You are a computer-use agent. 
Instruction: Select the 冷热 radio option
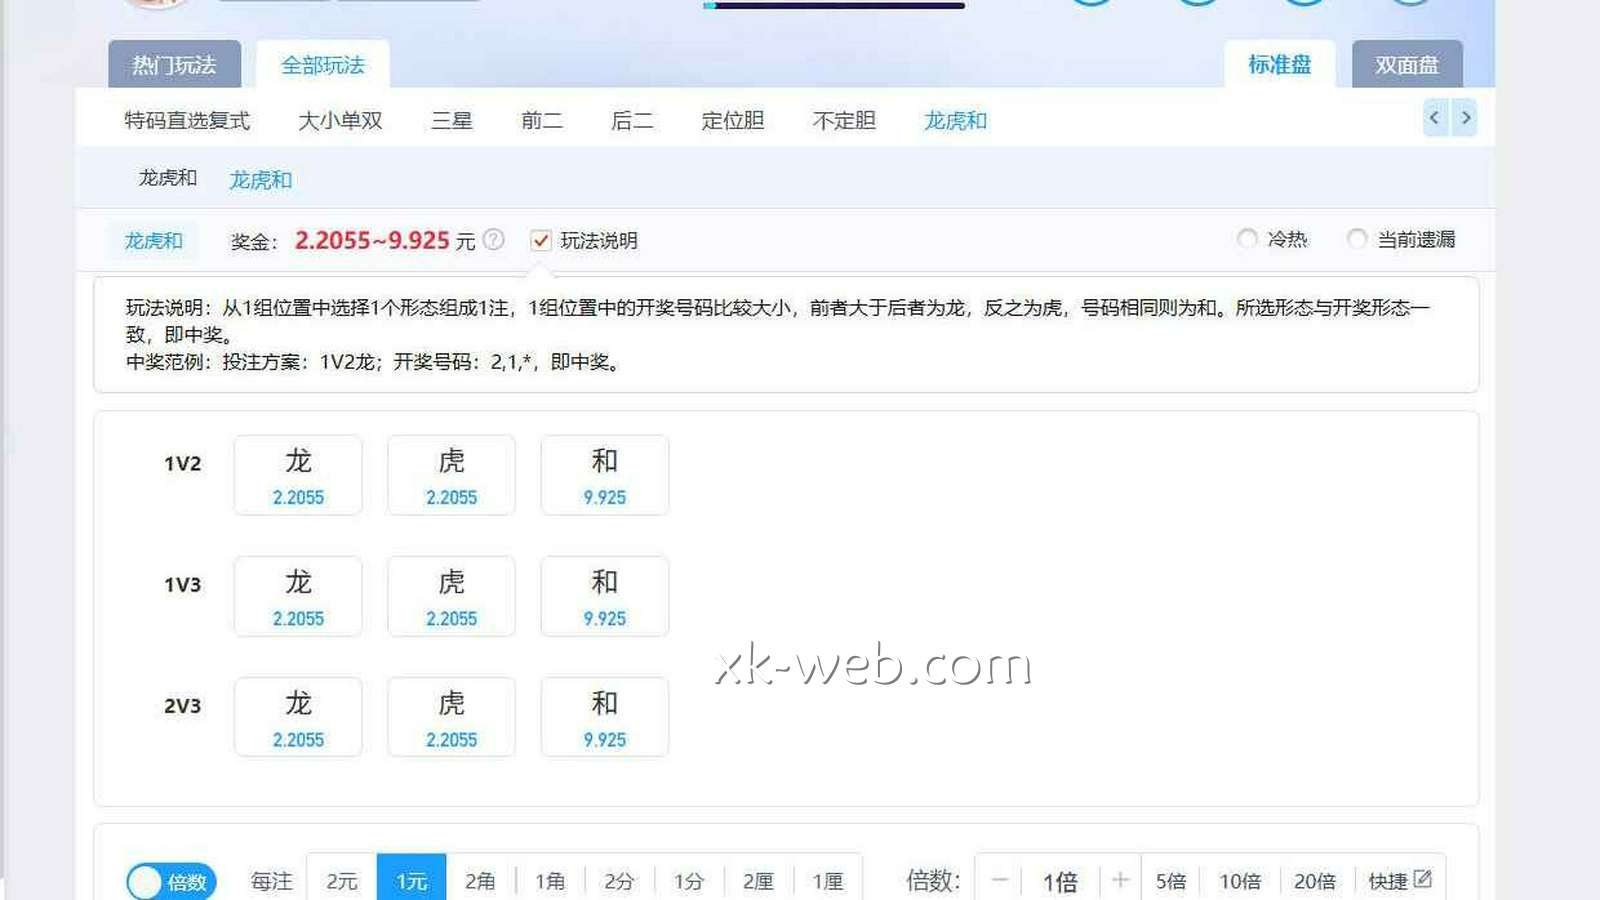click(1247, 239)
